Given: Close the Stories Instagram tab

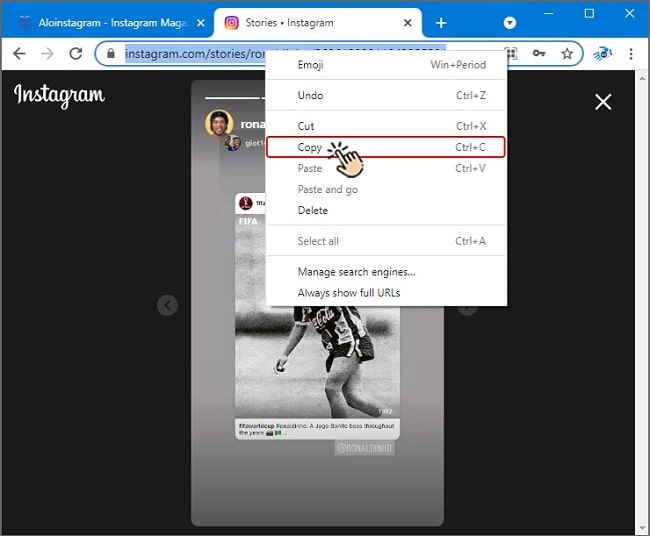Looking at the screenshot, I should [x=407, y=23].
